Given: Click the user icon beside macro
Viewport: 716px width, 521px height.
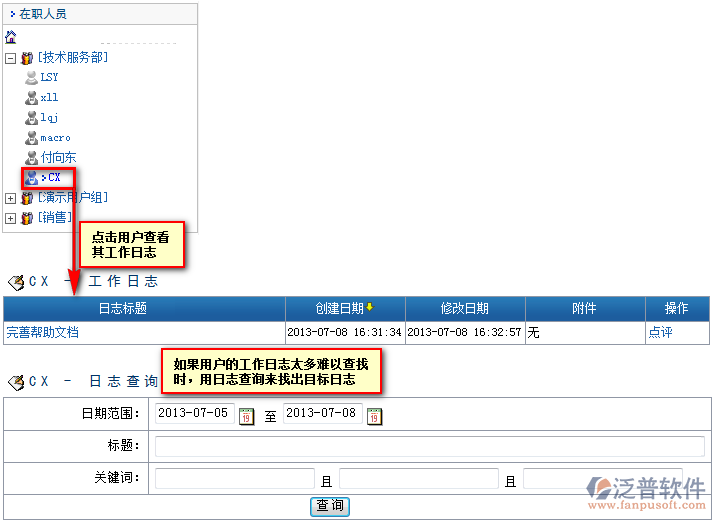Looking at the screenshot, I should point(31,137).
